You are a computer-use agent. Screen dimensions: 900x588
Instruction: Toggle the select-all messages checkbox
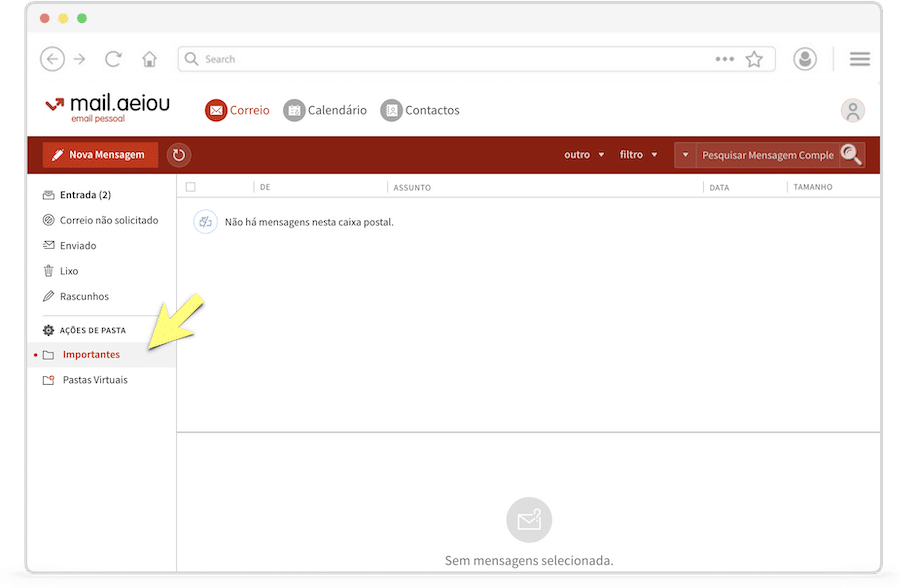191,187
